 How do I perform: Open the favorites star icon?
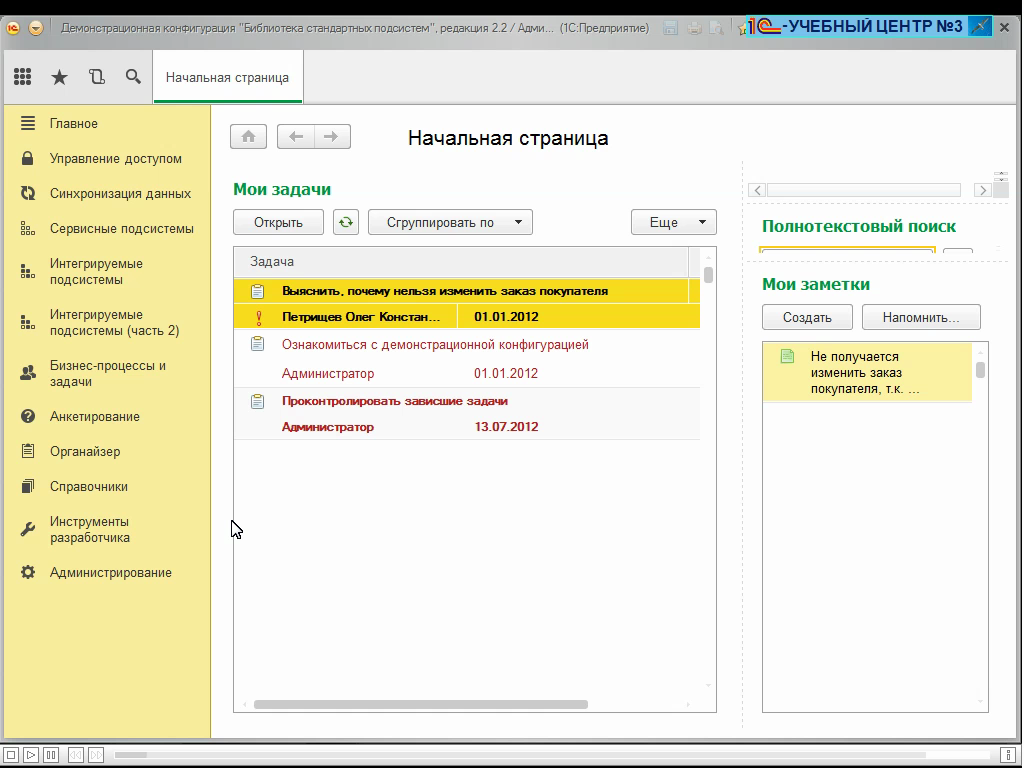[59, 77]
